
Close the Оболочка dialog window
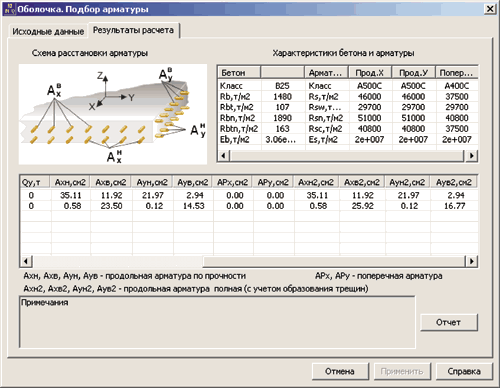pos(489,9)
